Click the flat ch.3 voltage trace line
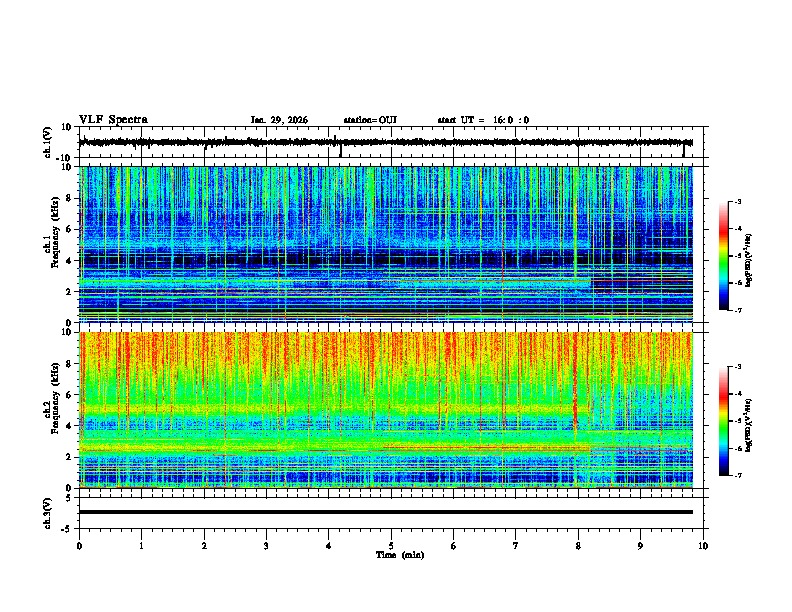This screenshot has width=792, height=612. coord(386,512)
